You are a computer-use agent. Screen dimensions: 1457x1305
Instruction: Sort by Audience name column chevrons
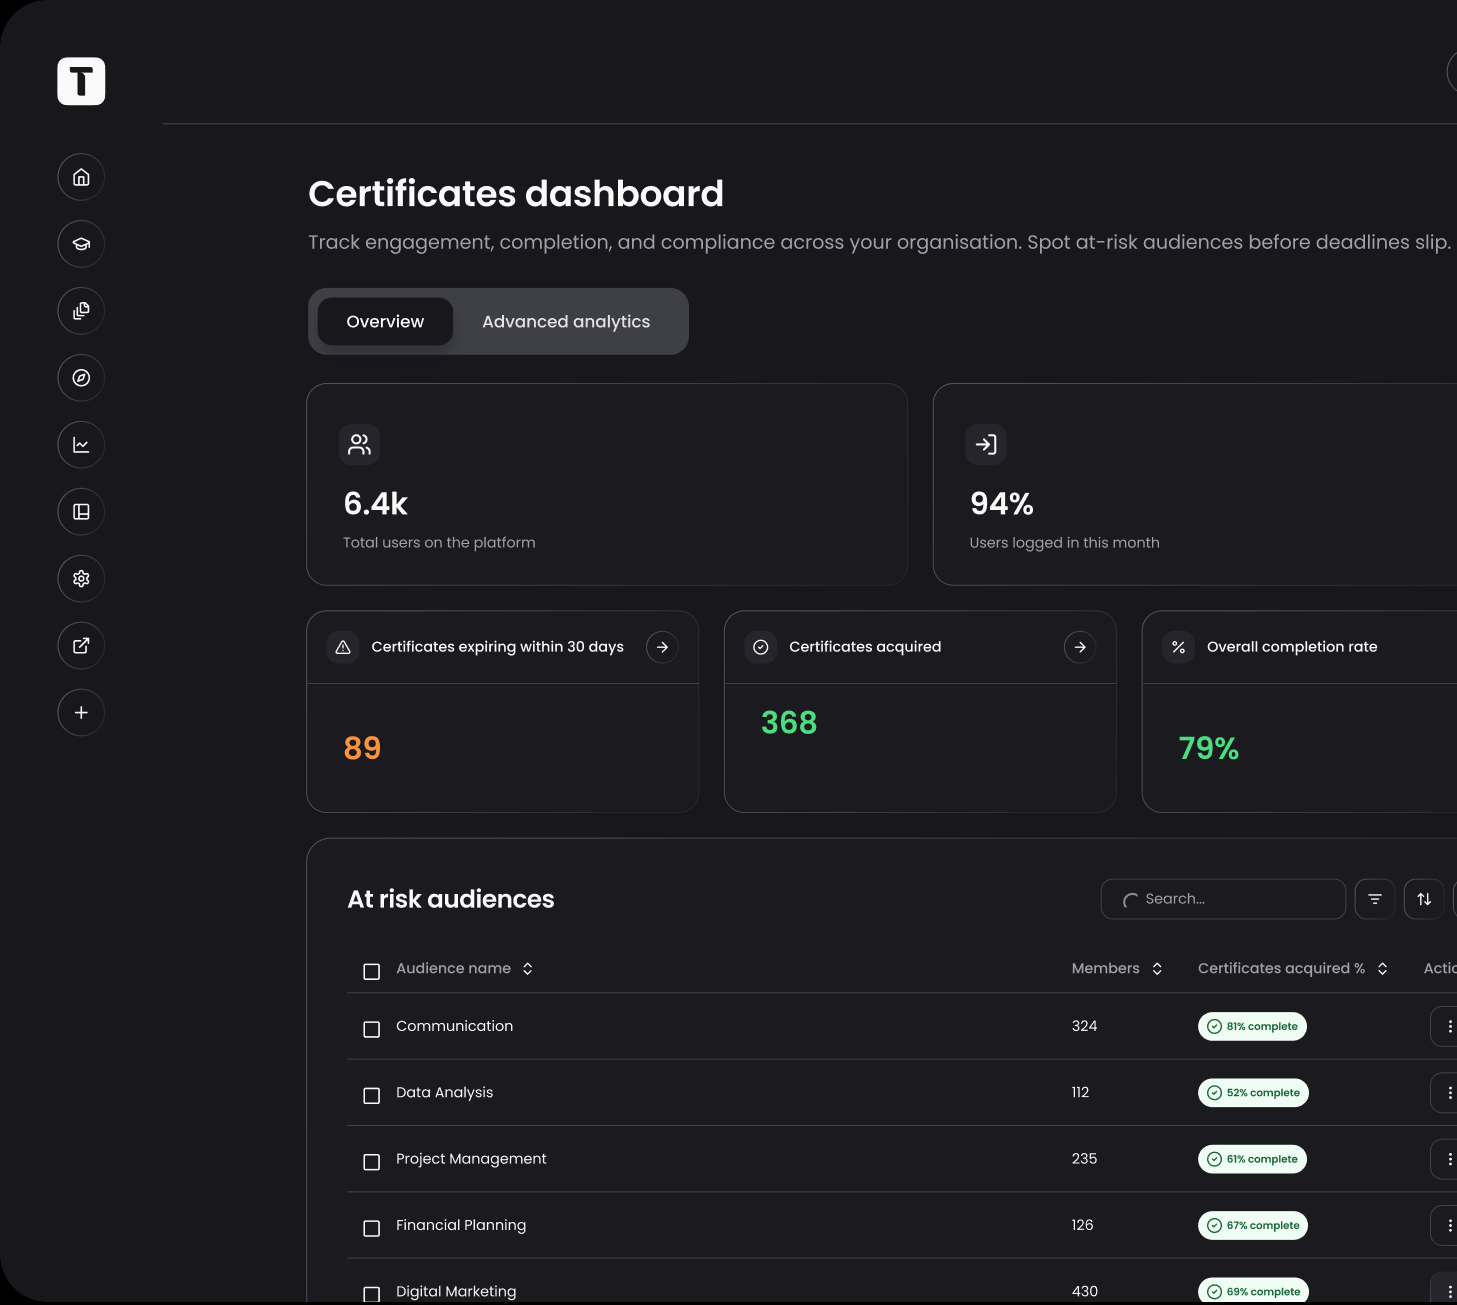tap(528, 969)
